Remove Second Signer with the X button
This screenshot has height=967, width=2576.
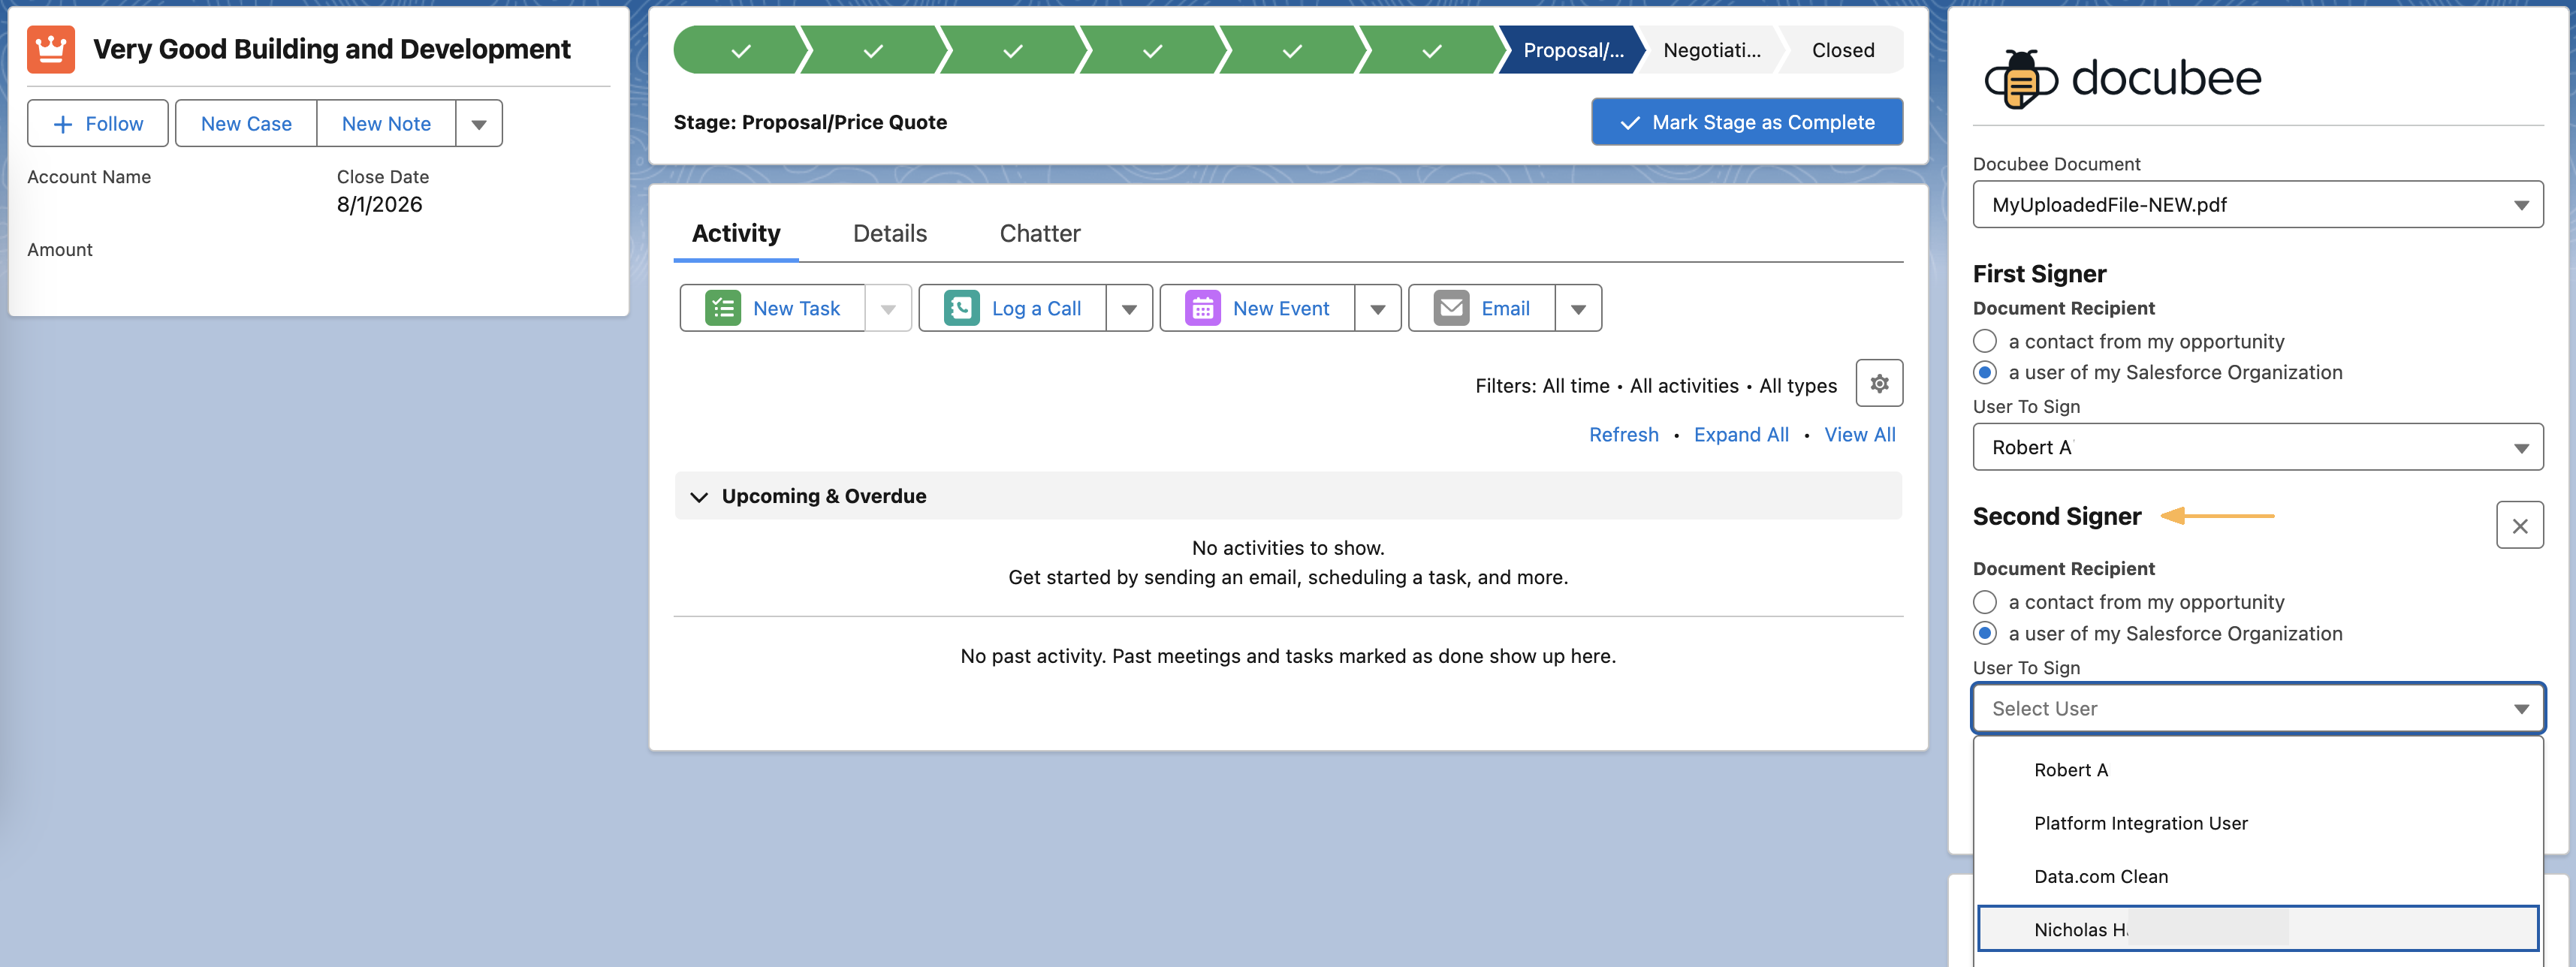2518,526
